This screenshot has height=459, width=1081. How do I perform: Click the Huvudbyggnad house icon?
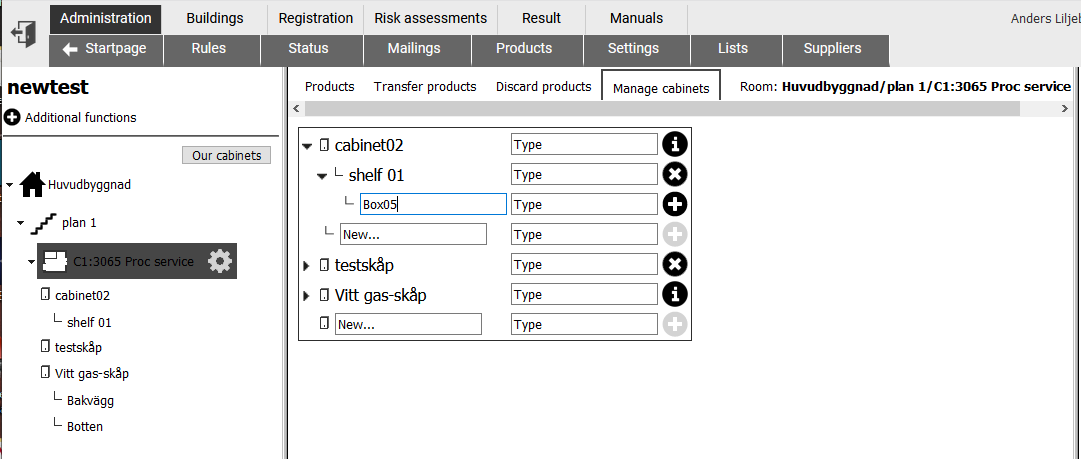click(x=32, y=185)
